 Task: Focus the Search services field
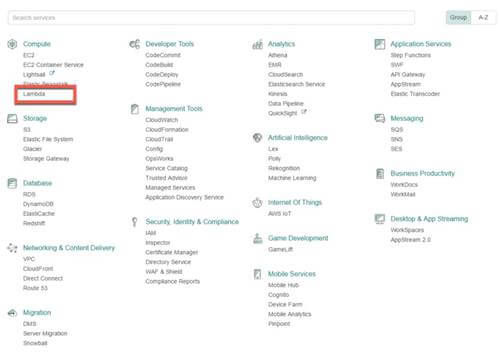click(211, 18)
